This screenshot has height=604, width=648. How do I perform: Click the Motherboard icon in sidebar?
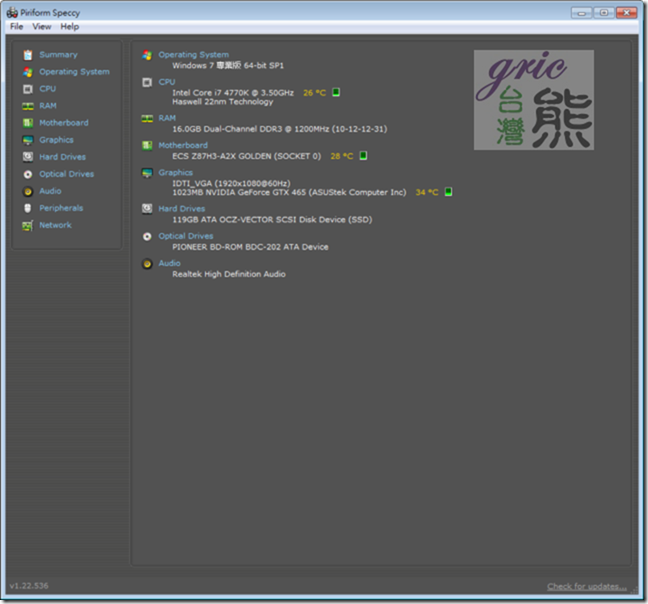click(x=28, y=123)
